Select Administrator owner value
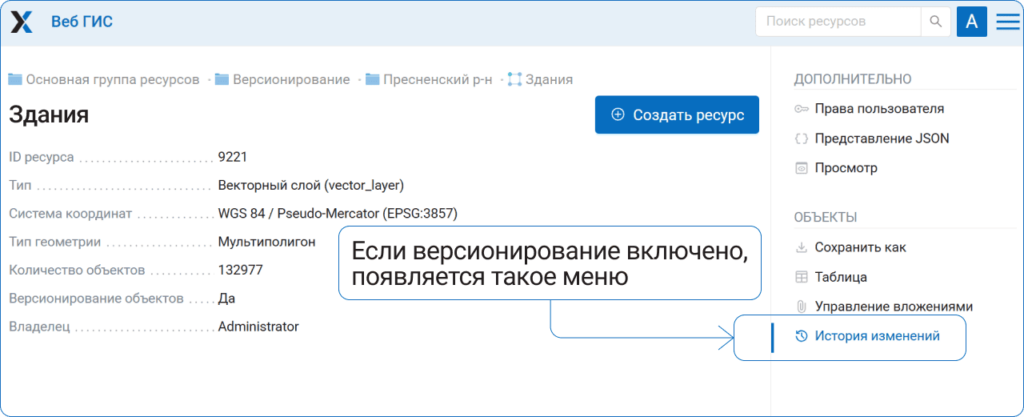Screen dimensions: 1024x417 pos(258,326)
